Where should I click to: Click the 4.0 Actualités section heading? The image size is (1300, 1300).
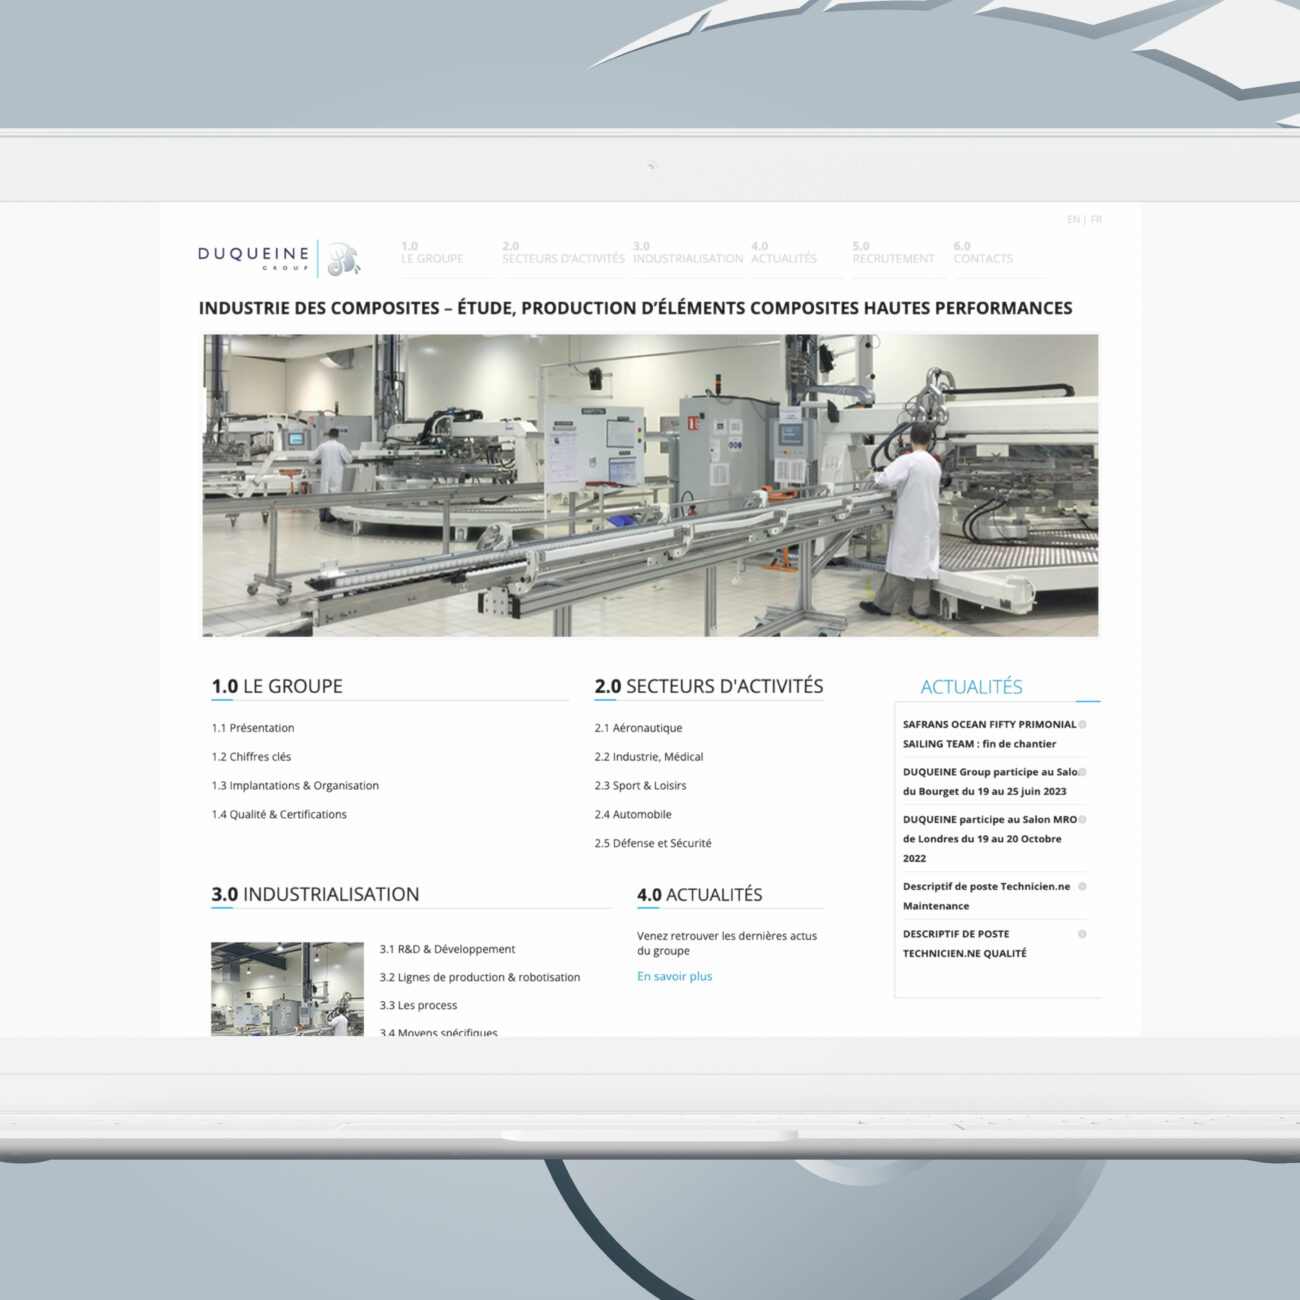click(700, 894)
